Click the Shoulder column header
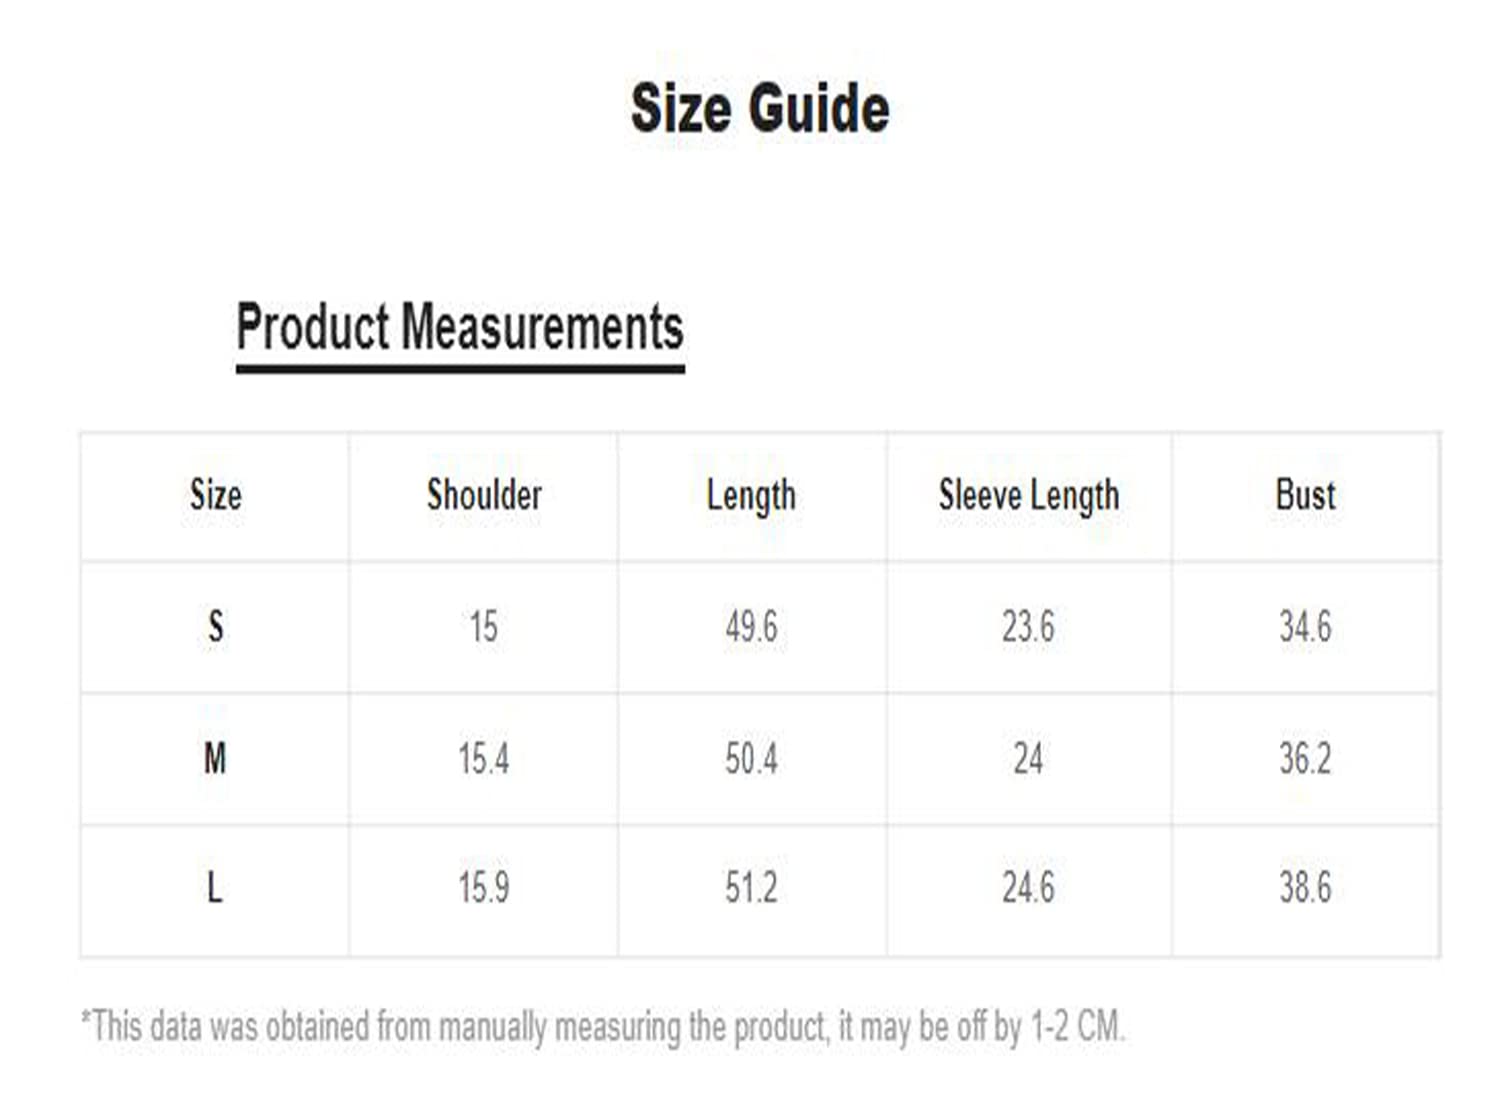 click(484, 495)
